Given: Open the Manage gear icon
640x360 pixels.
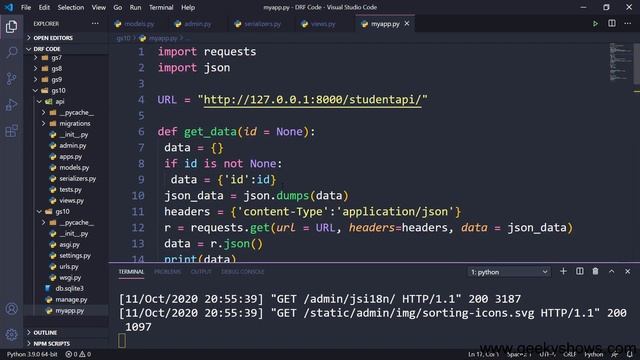Looking at the screenshot, I should pyautogui.click(x=11, y=335).
